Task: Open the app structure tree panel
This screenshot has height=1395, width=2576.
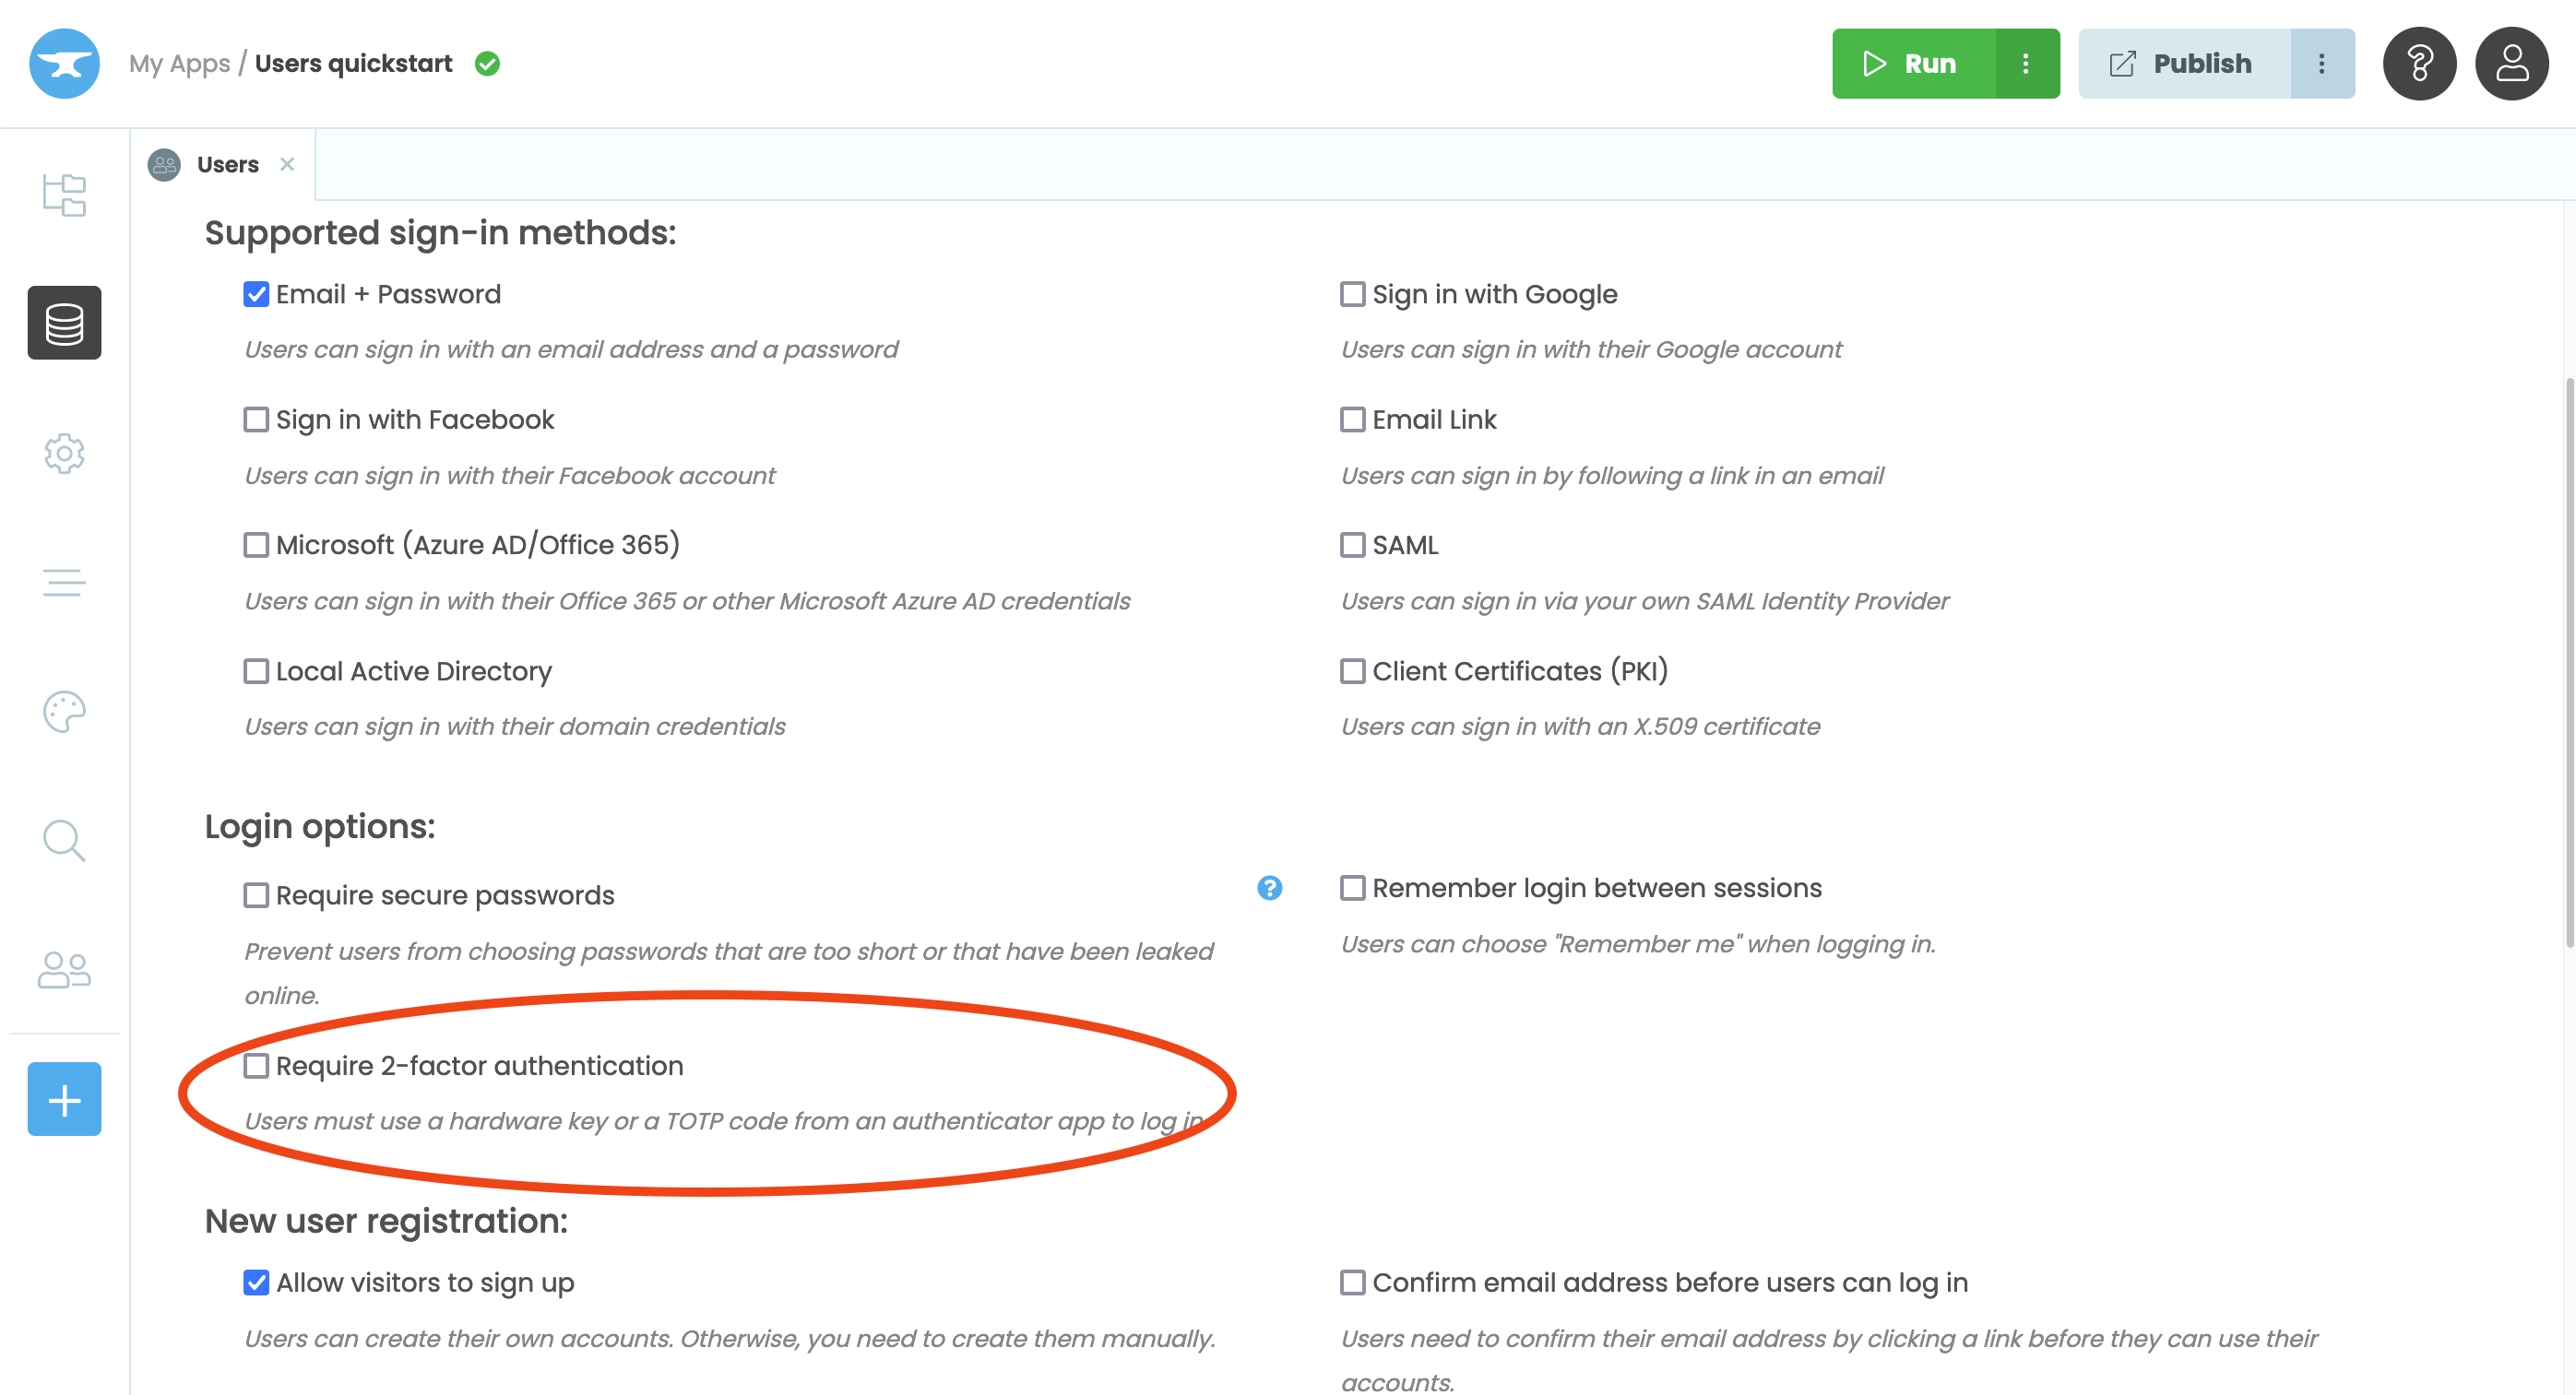Action: coord(63,195)
